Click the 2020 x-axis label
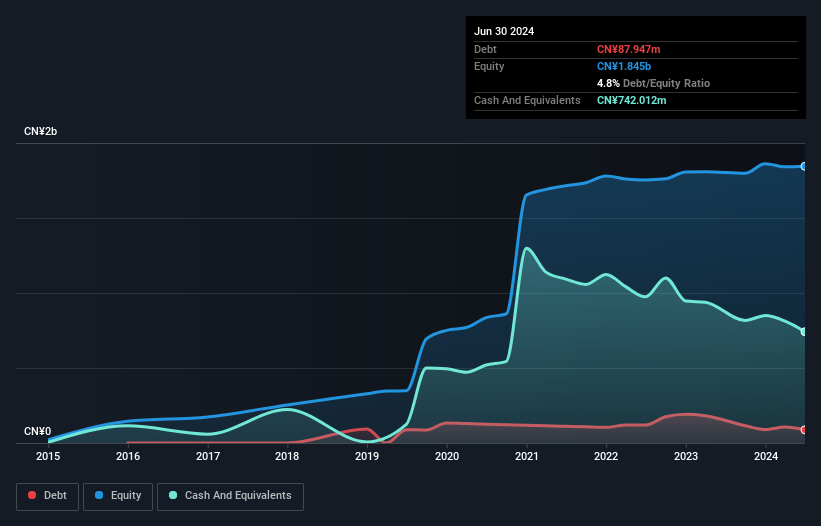821x526 pixels. pos(447,456)
